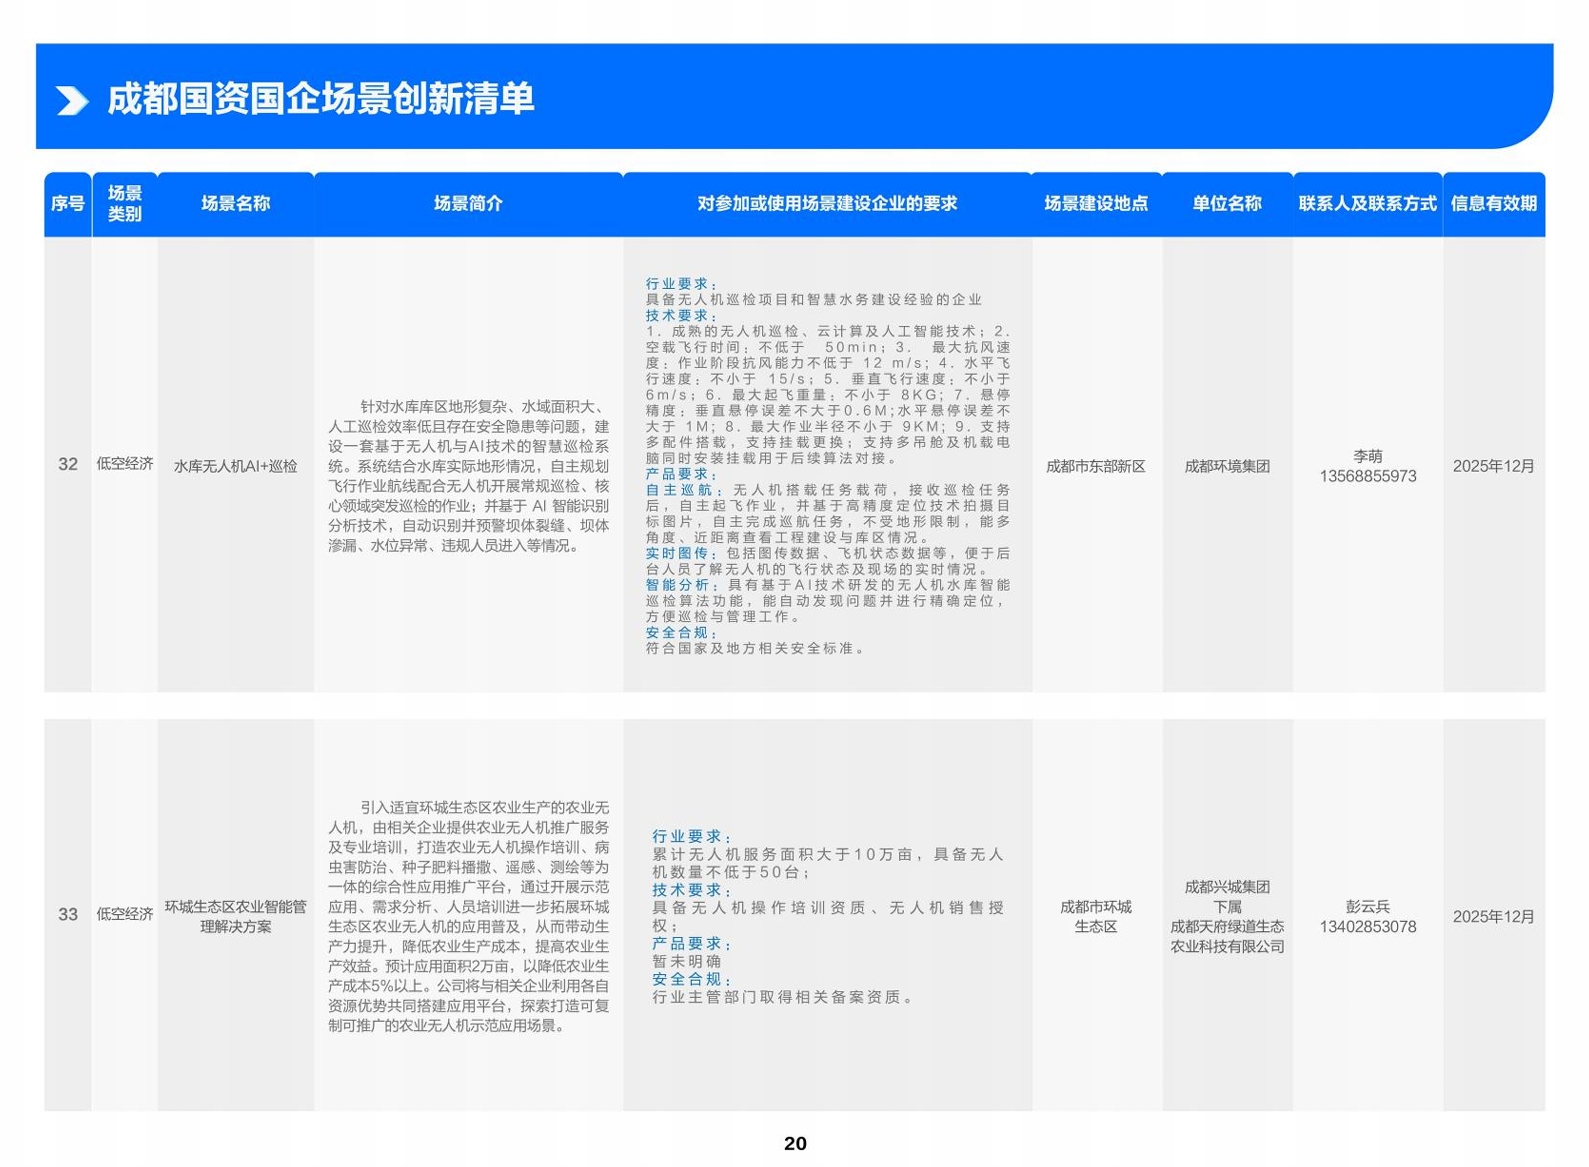Select the 序号 column header
The height and width of the screenshot is (1167, 1589).
tap(67, 204)
